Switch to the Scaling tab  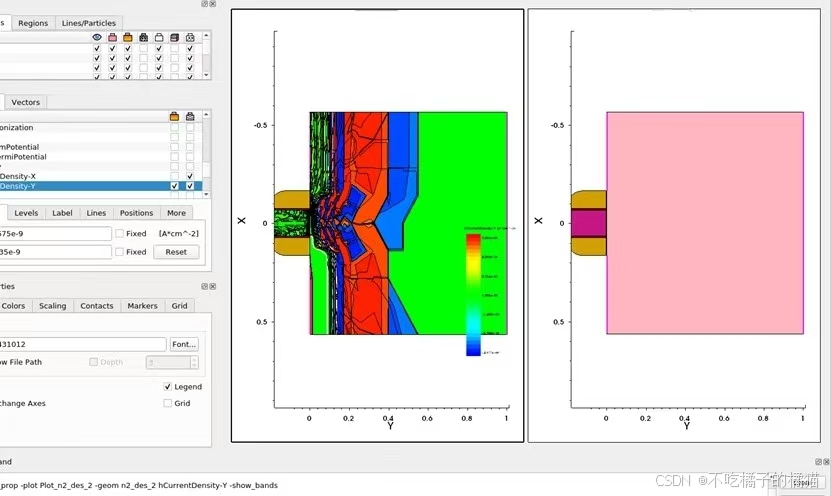tap(52, 306)
